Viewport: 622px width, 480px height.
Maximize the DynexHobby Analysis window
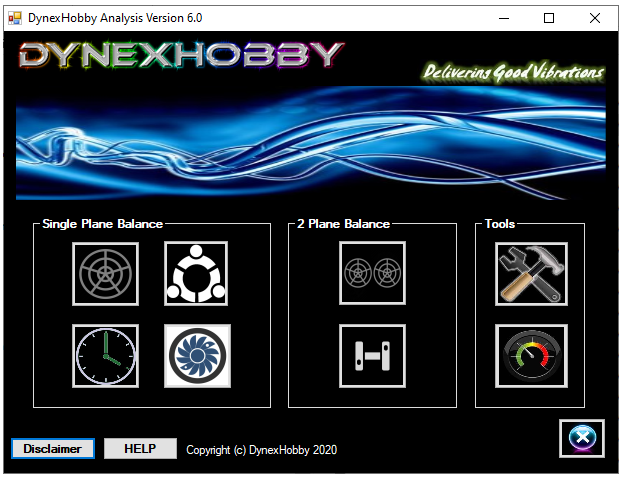pos(549,18)
